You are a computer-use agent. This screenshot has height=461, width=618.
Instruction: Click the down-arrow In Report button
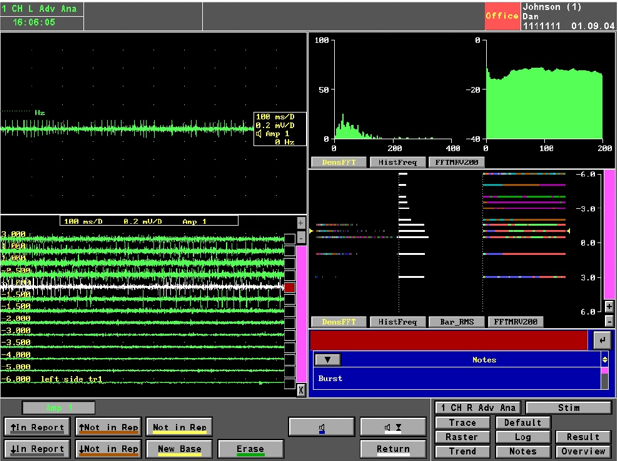click(x=37, y=449)
